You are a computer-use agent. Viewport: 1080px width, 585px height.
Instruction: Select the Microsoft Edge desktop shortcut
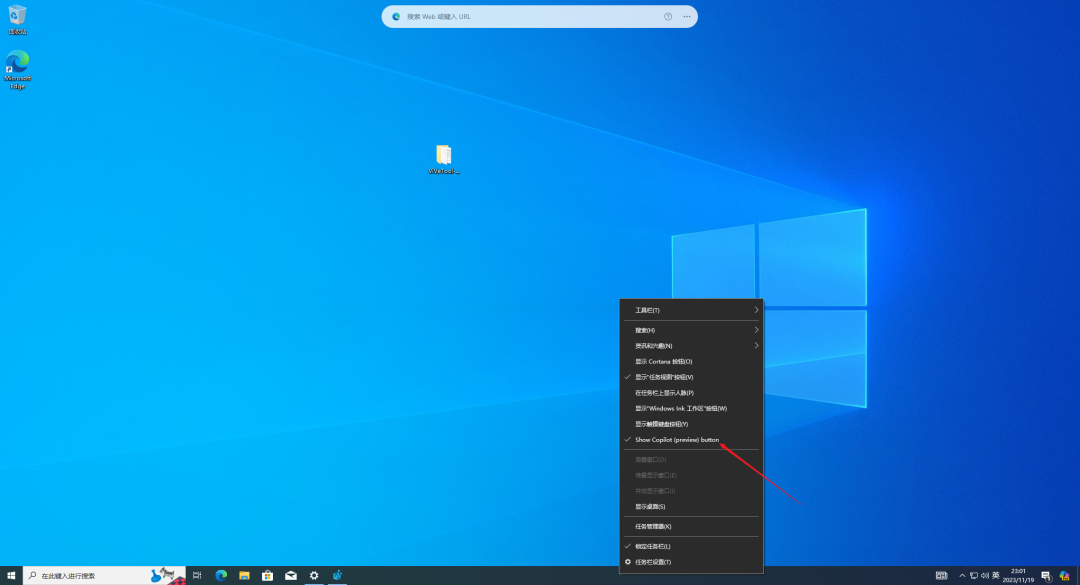(17, 70)
